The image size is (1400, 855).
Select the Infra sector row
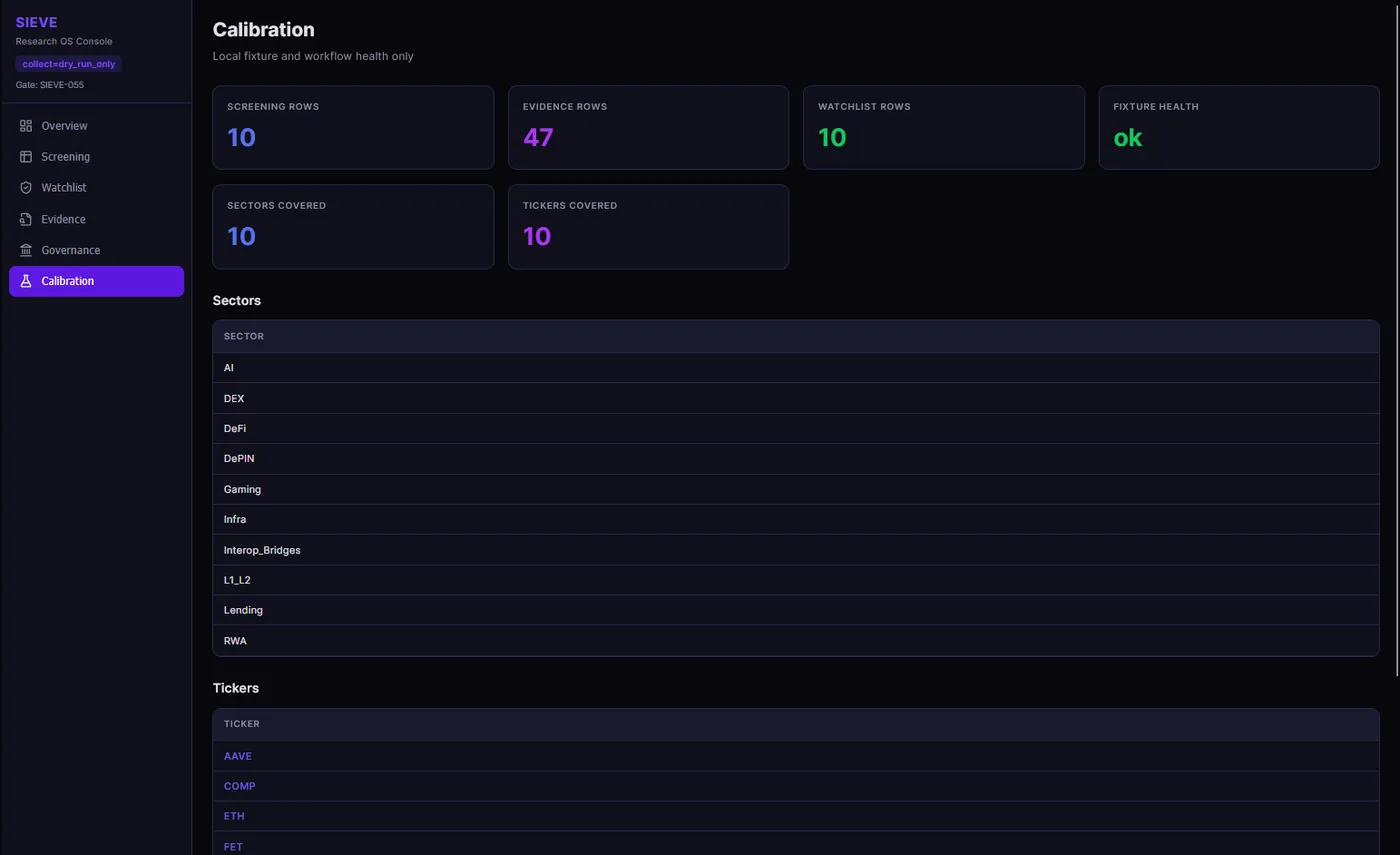796,519
